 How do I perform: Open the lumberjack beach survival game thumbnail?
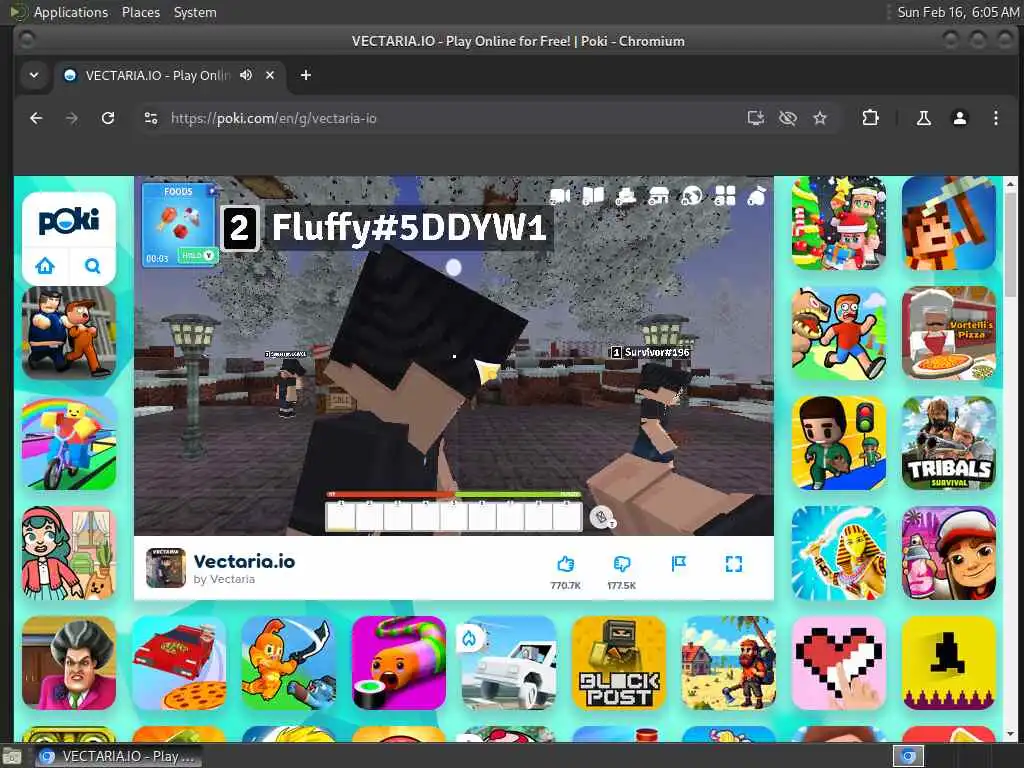tap(728, 663)
